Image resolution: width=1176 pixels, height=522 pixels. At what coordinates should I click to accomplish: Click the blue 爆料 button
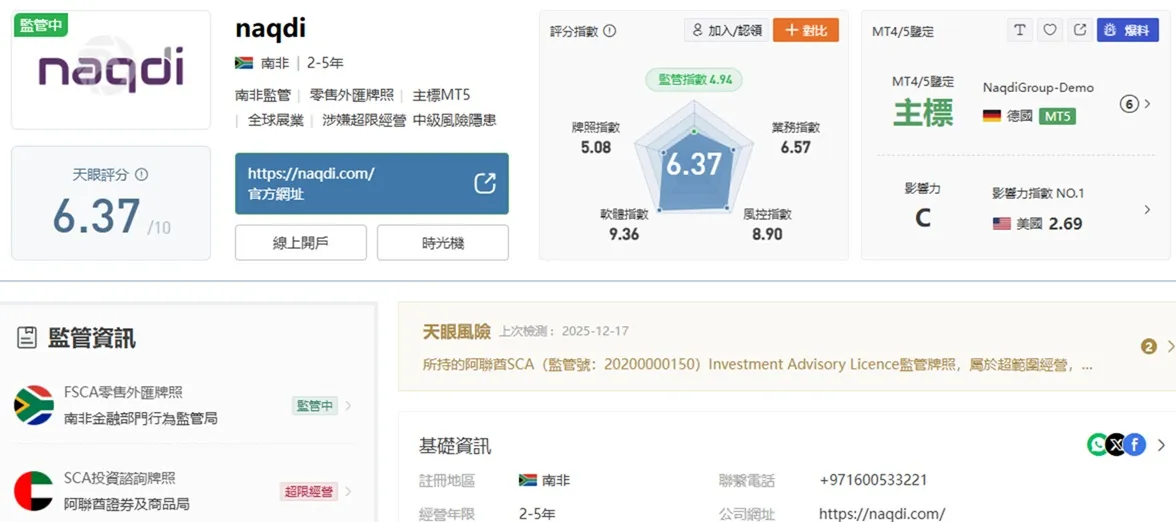click(x=1127, y=30)
